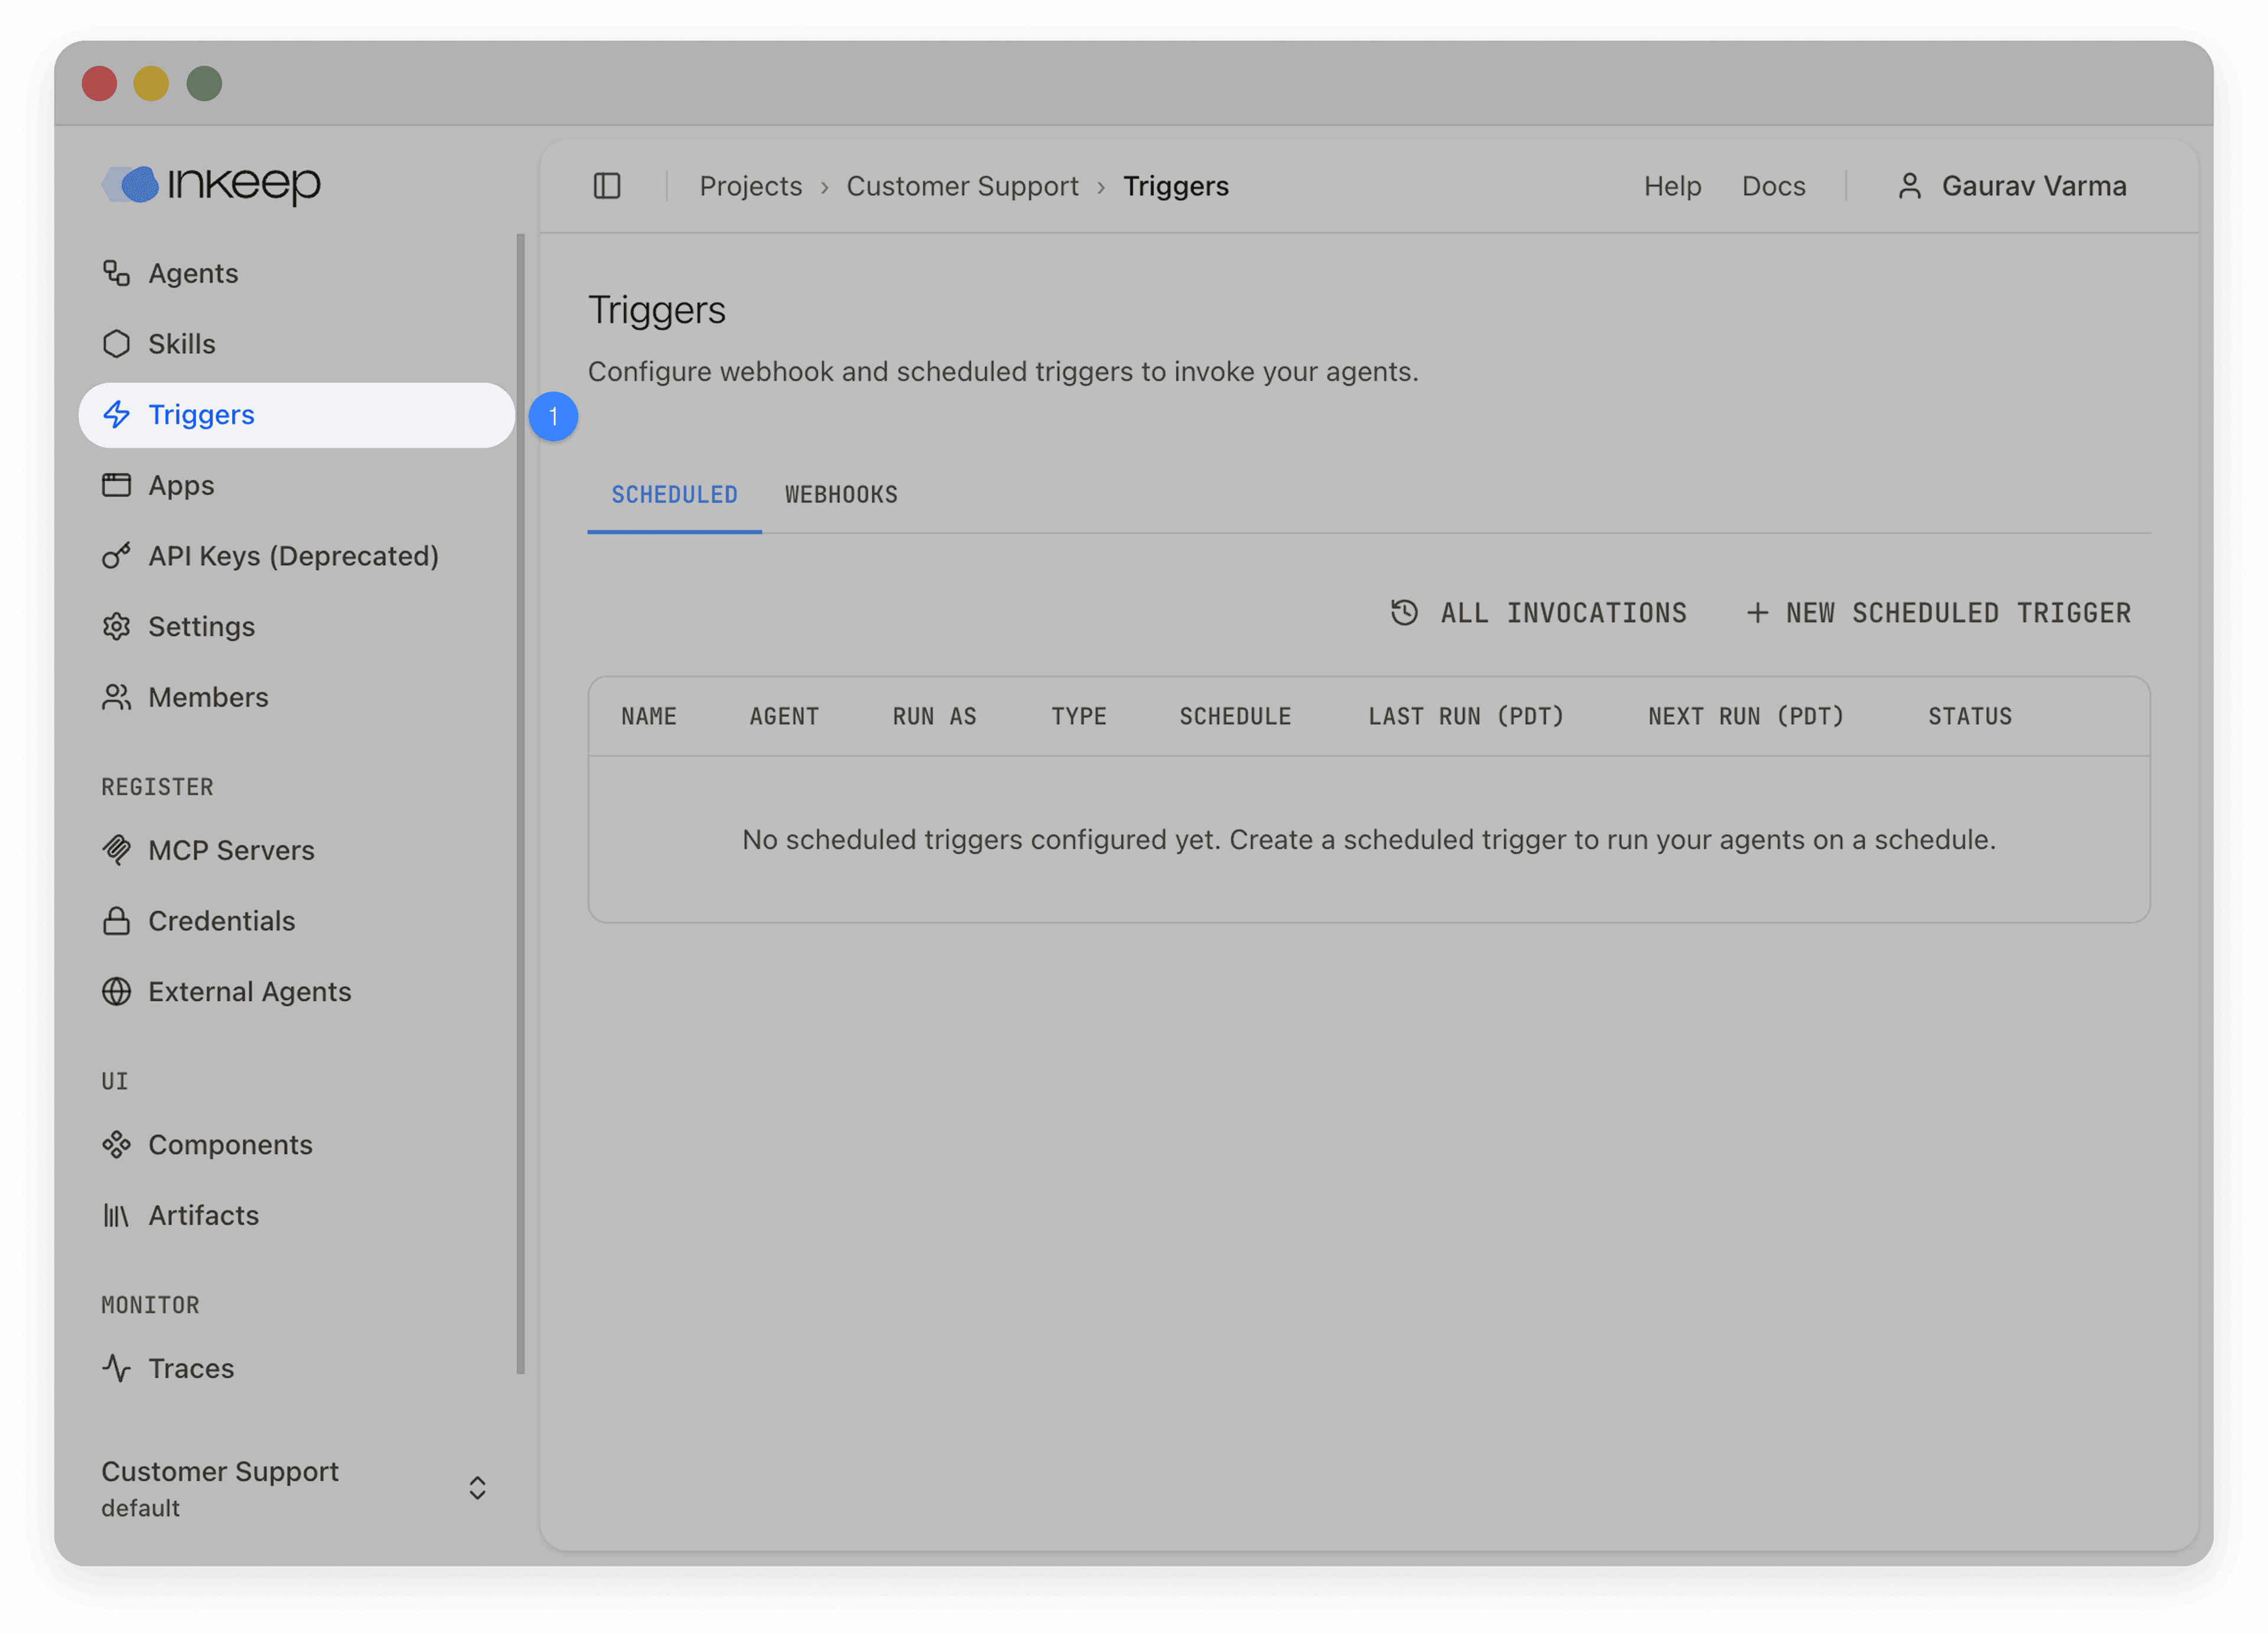2268x1634 pixels.
Task: Click the Components icon under UI
Action: coord(117,1144)
